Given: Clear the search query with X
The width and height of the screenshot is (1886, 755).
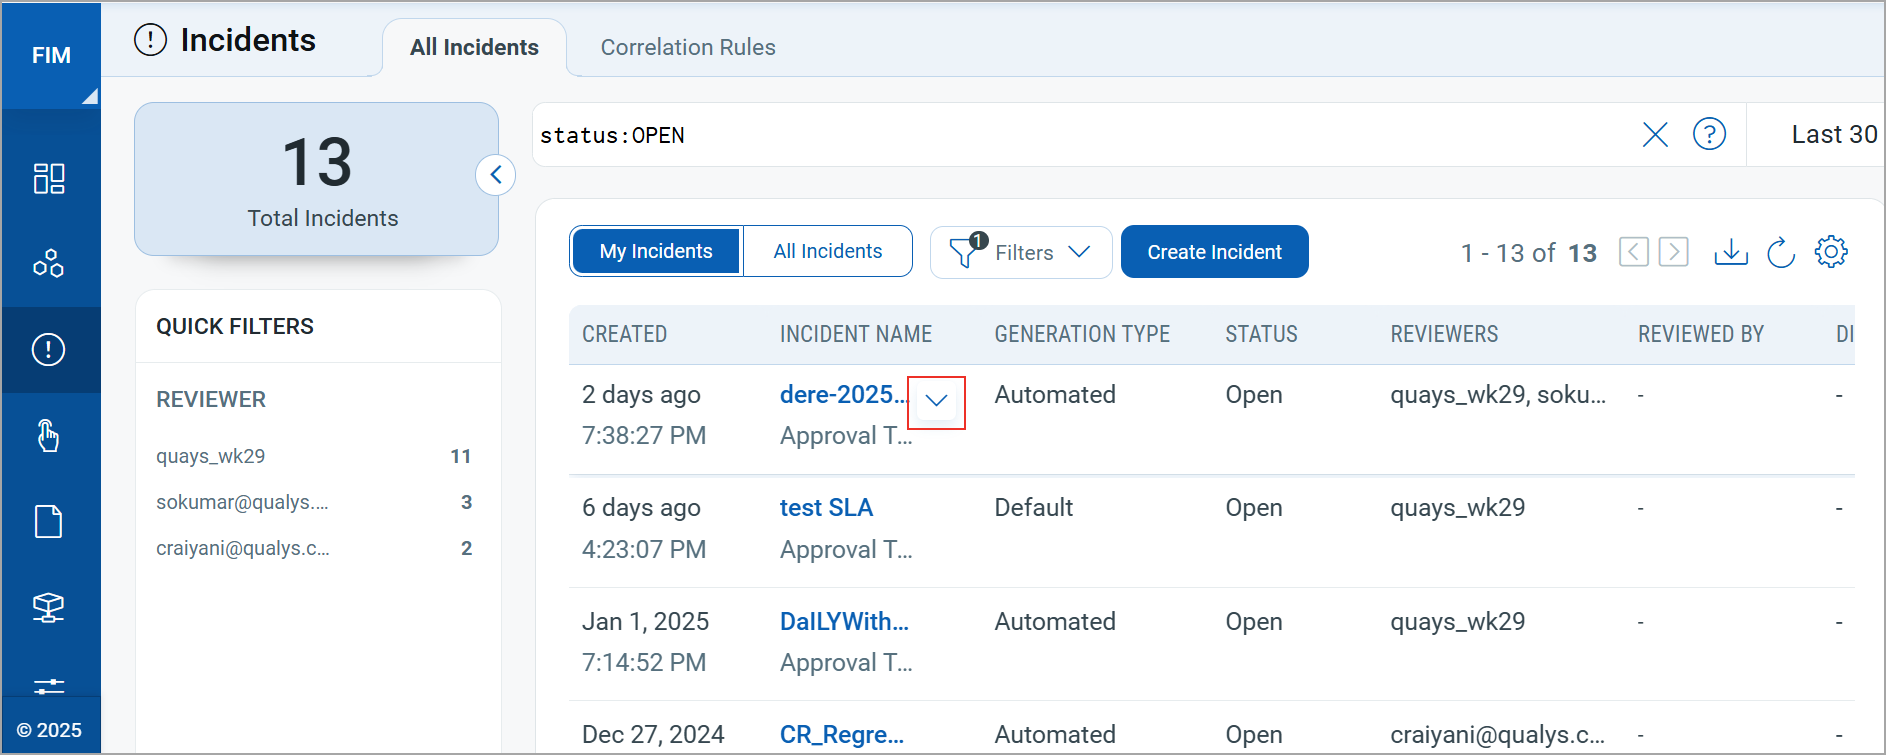Looking at the screenshot, I should (x=1655, y=134).
